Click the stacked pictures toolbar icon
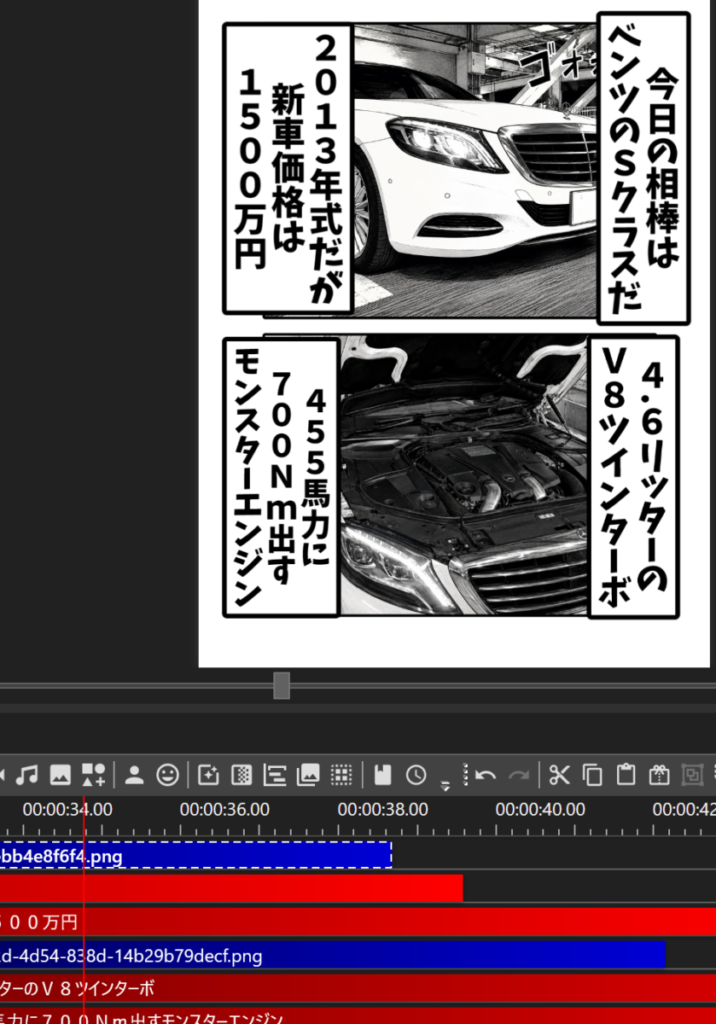The height and width of the screenshot is (1024, 716). pos(308,775)
